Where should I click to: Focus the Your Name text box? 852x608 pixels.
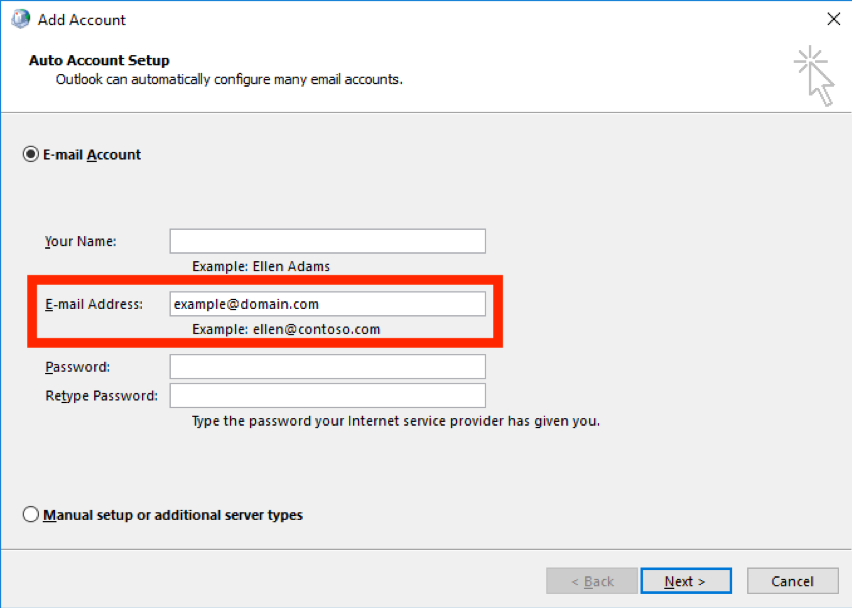[x=328, y=241]
